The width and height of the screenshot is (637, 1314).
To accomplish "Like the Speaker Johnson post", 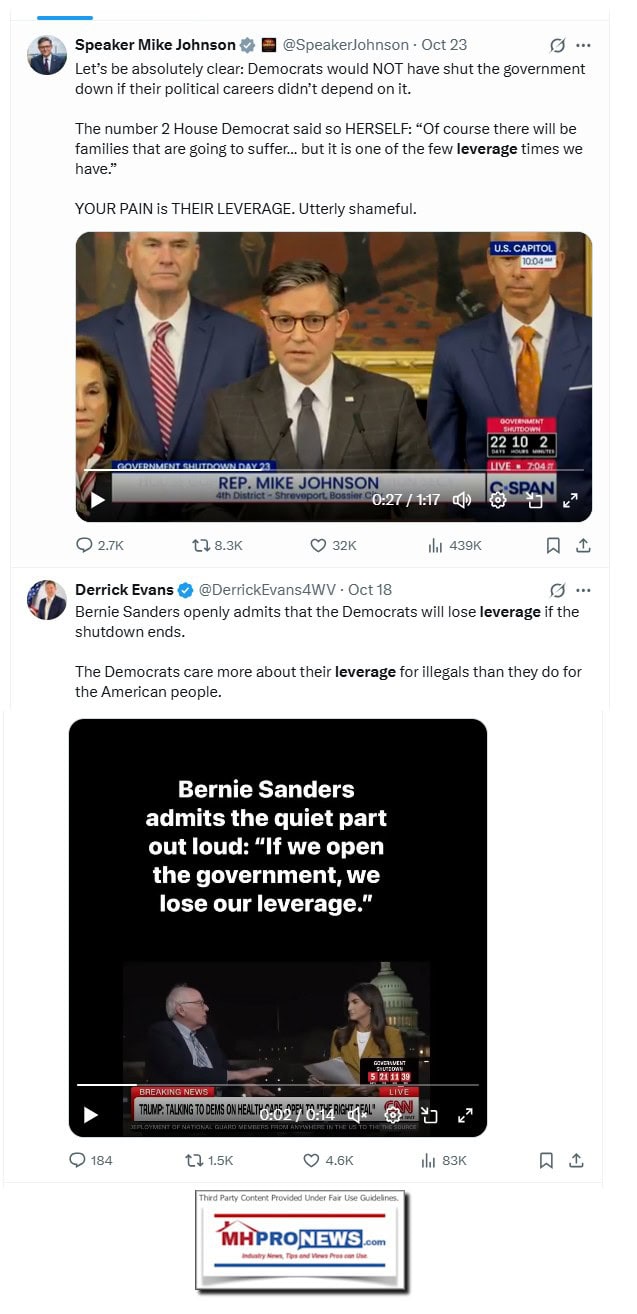I will point(318,545).
